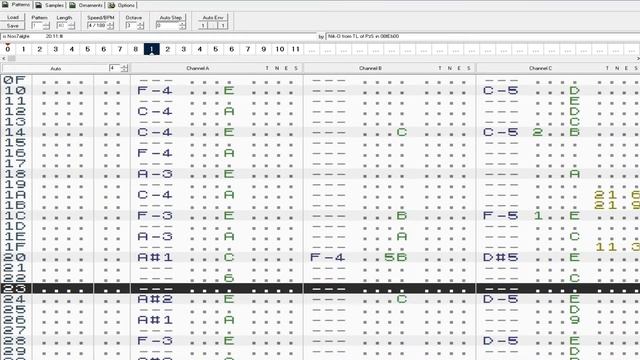640x360 pixels.
Task: Select the C-5 note on row 10
Action: click(500, 90)
